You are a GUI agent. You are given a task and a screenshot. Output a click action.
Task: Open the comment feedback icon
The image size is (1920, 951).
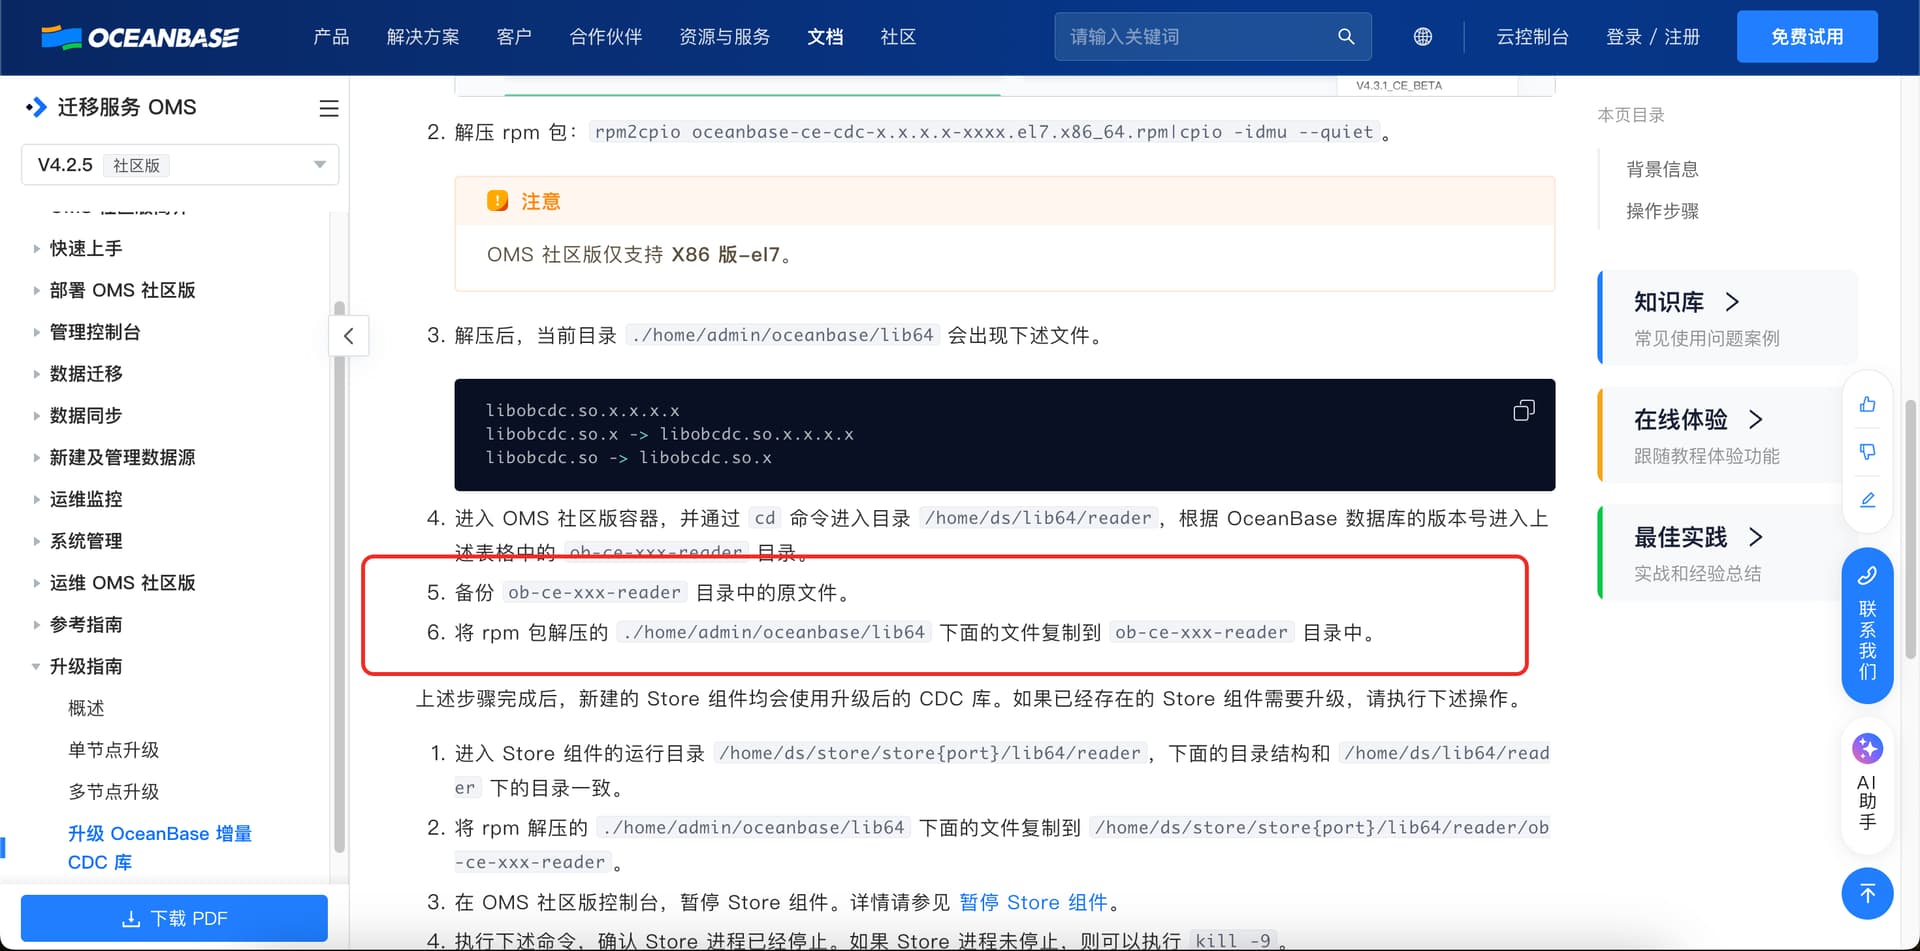pyautogui.click(x=1867, y=452)
